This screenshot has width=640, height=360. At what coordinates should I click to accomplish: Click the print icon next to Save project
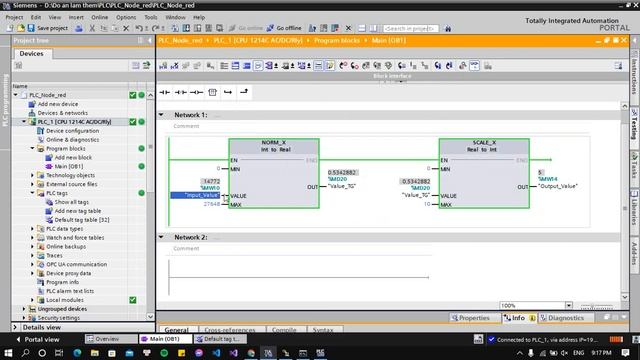(79, 28)
